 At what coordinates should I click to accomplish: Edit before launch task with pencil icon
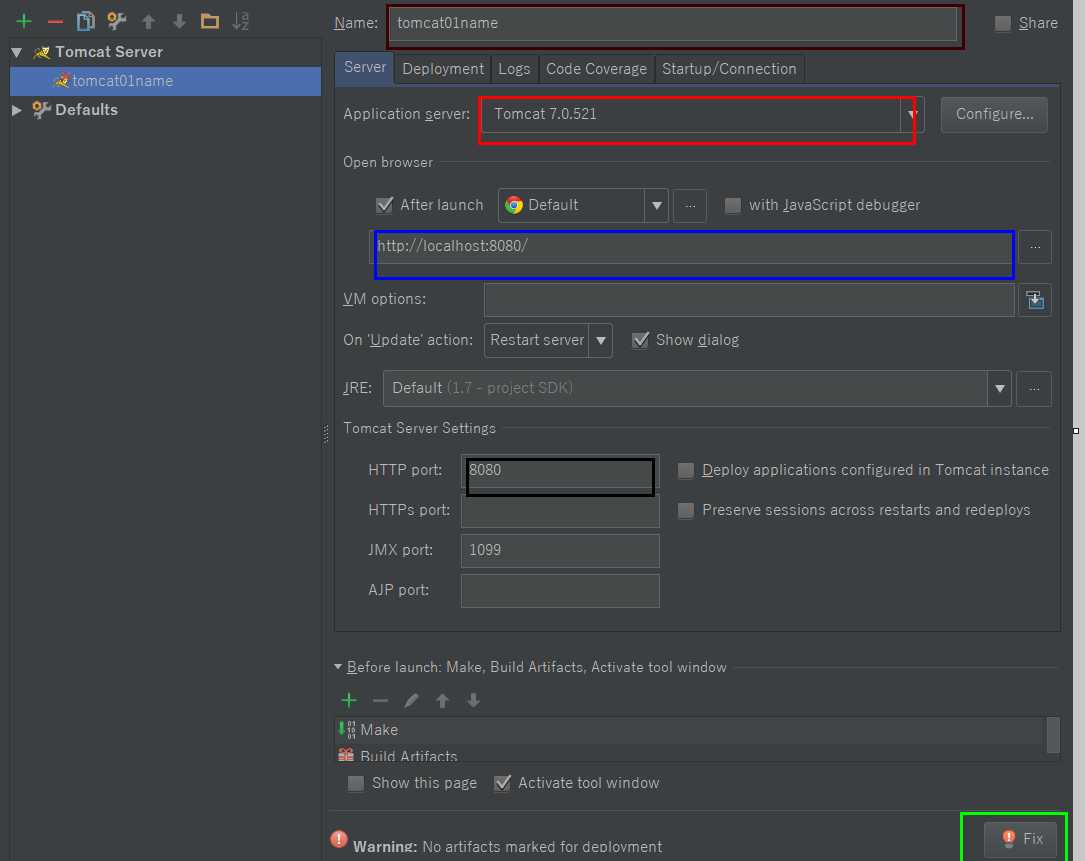pyautogui.click(x=411, y=700)
